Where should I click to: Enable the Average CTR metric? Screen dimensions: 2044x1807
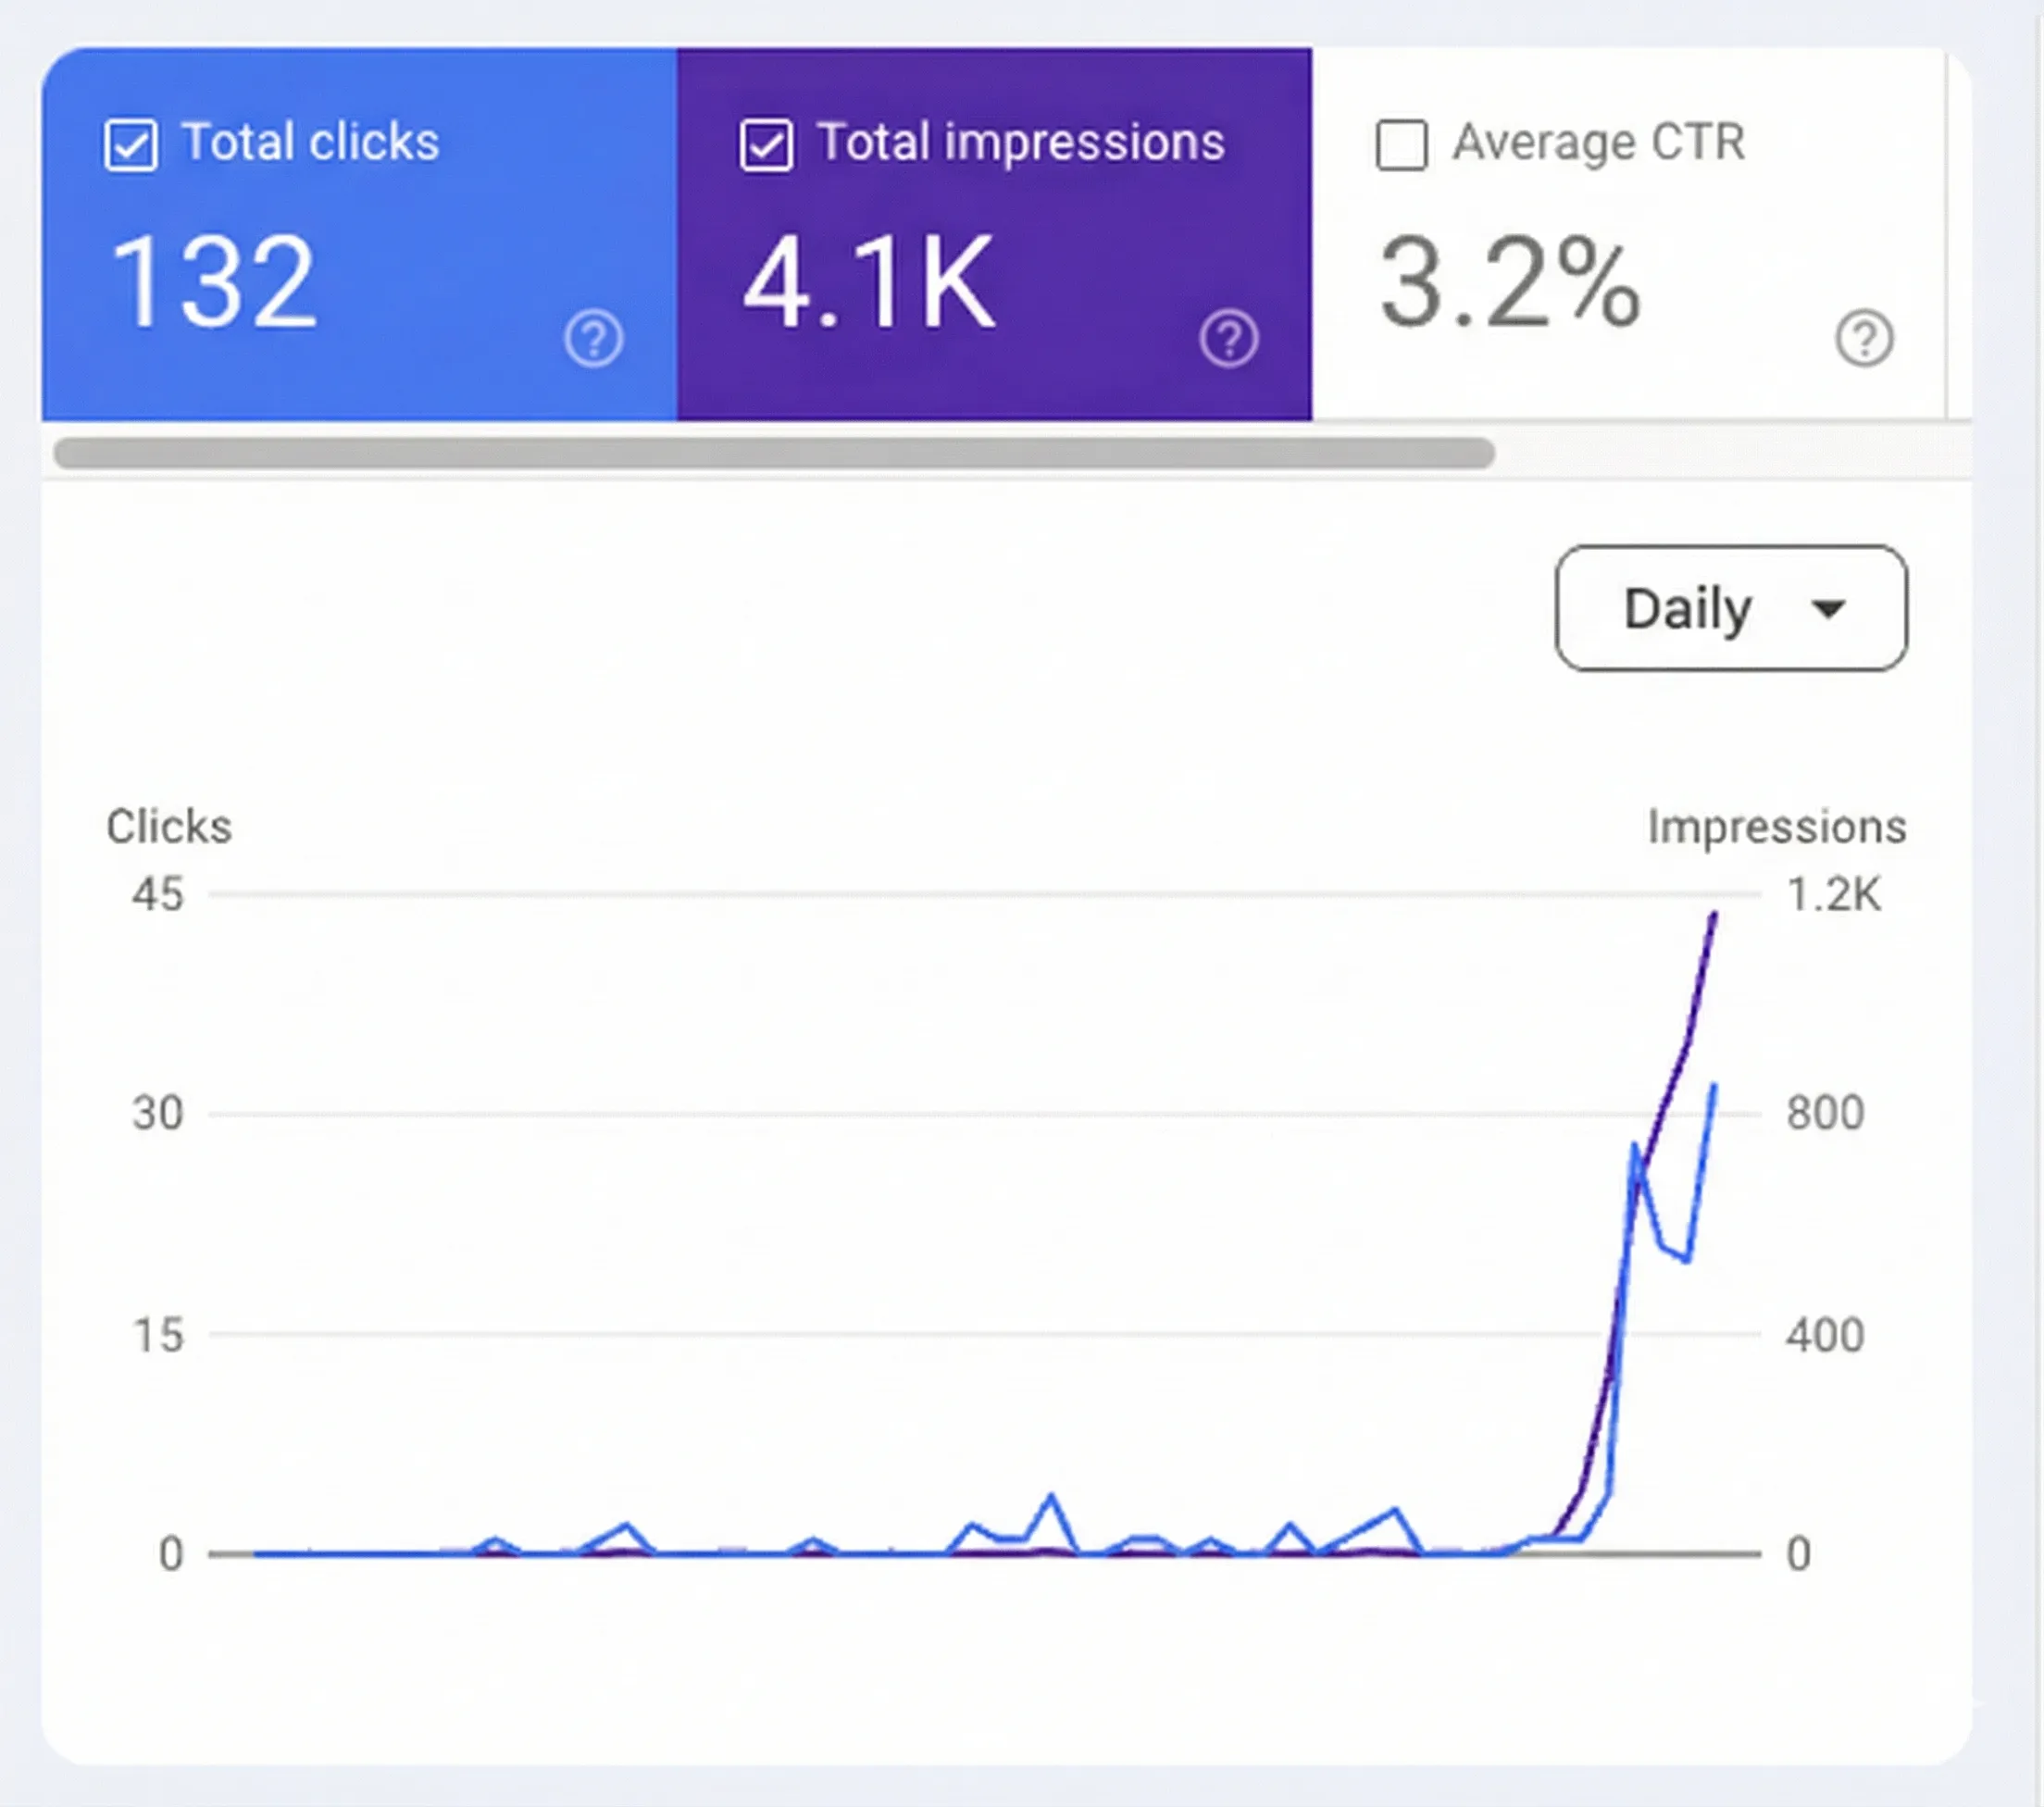[1401, 145]
